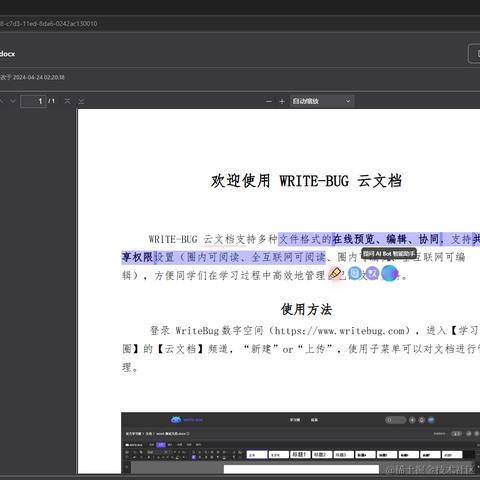
Task: Click the text 【云文档】 in the paragraph
Action: click(x=180, y=349)
